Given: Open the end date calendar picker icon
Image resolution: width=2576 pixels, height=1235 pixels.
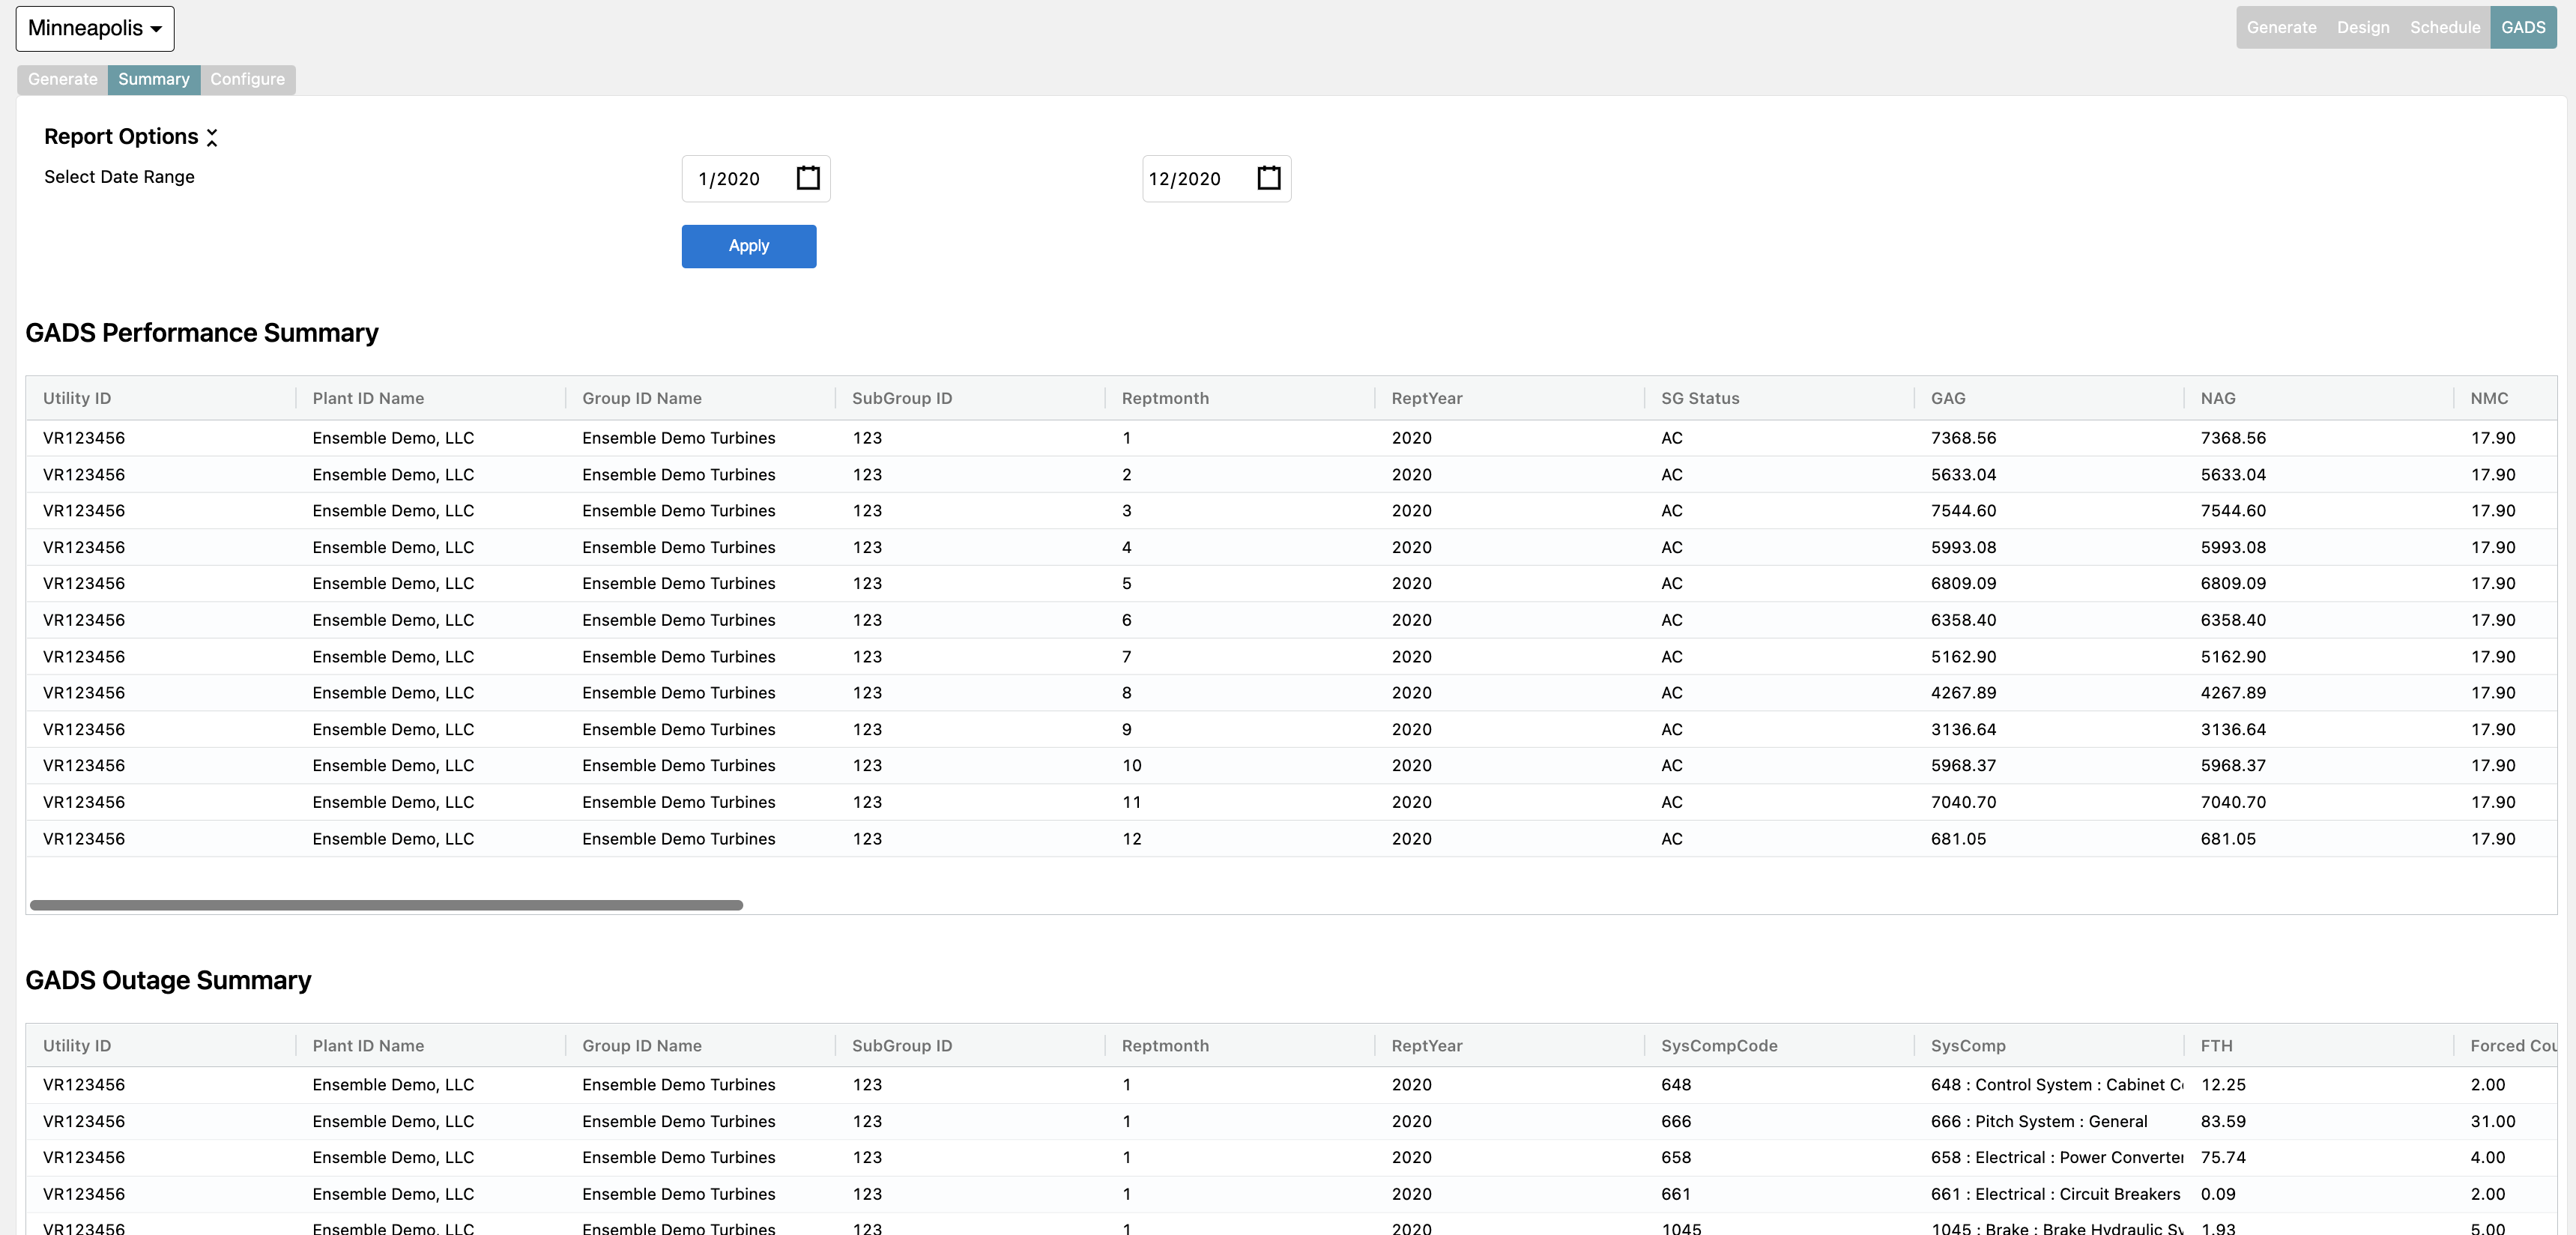Looking at the screenshot, I should [x=1268, y=178].
